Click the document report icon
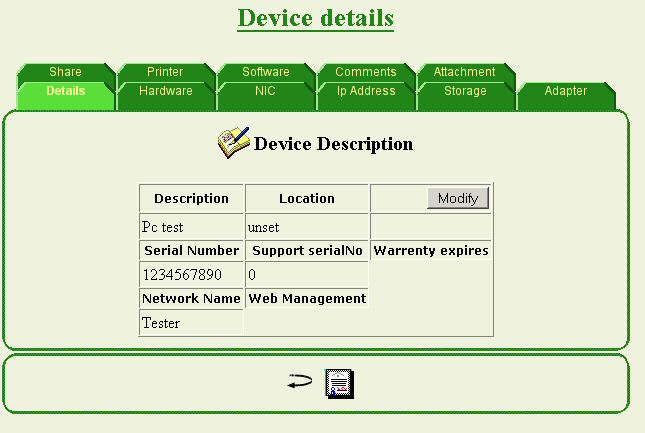This screenshot has width=645, height=433. (x=340, y=383)
